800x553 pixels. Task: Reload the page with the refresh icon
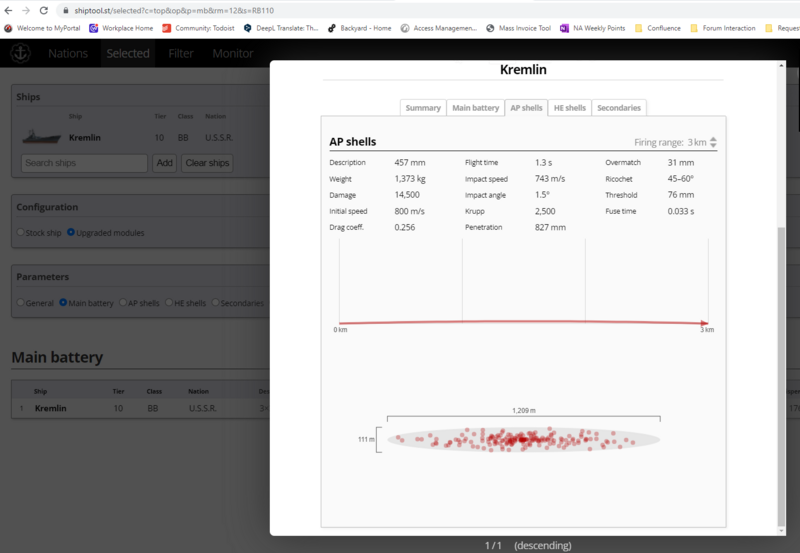[x=43, y=10]
